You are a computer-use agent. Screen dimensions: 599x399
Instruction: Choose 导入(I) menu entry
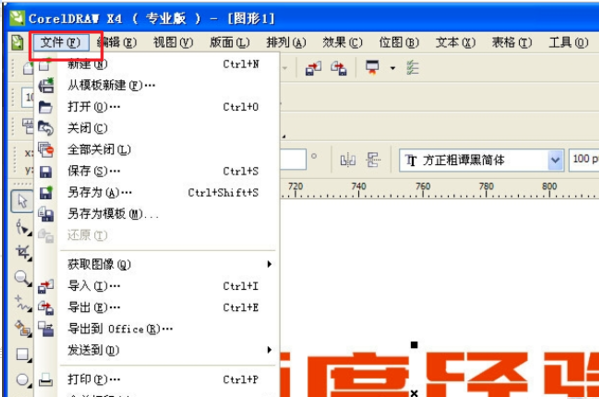(157, 285)
